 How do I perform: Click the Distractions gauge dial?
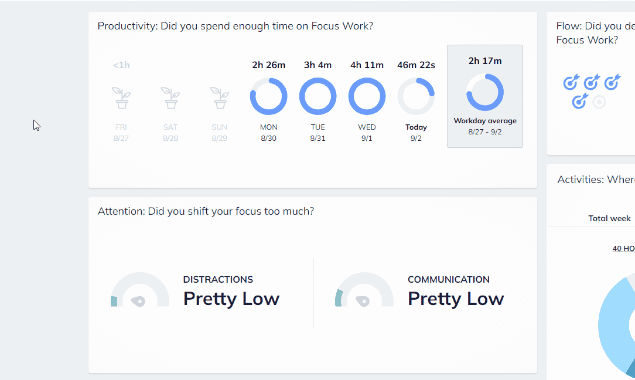pyautogui.click(x=140, y=290)
